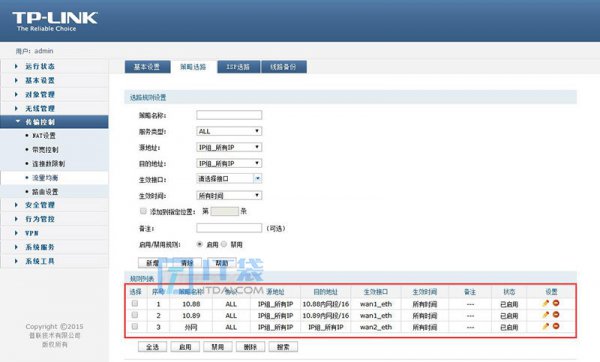Click the 外网 rule name cell
Image resolution: width=600 pixels, height=362 pixels.
click(x=191, y=327)
